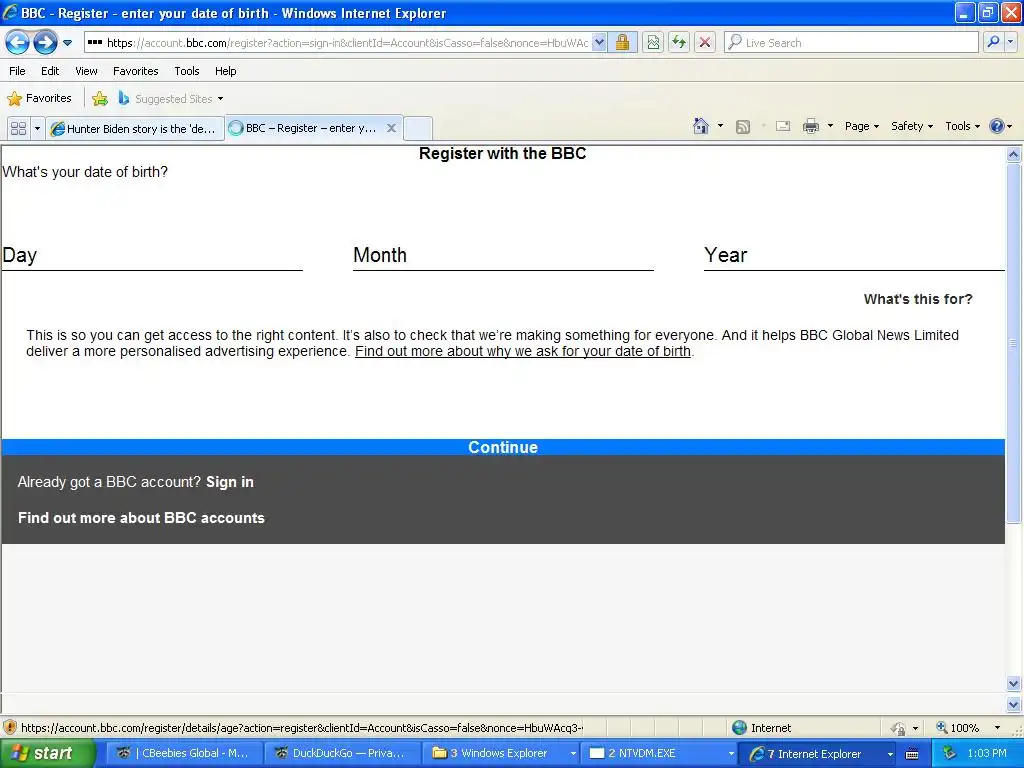Open Windows Explorer taskbar group

click(501, 753)
